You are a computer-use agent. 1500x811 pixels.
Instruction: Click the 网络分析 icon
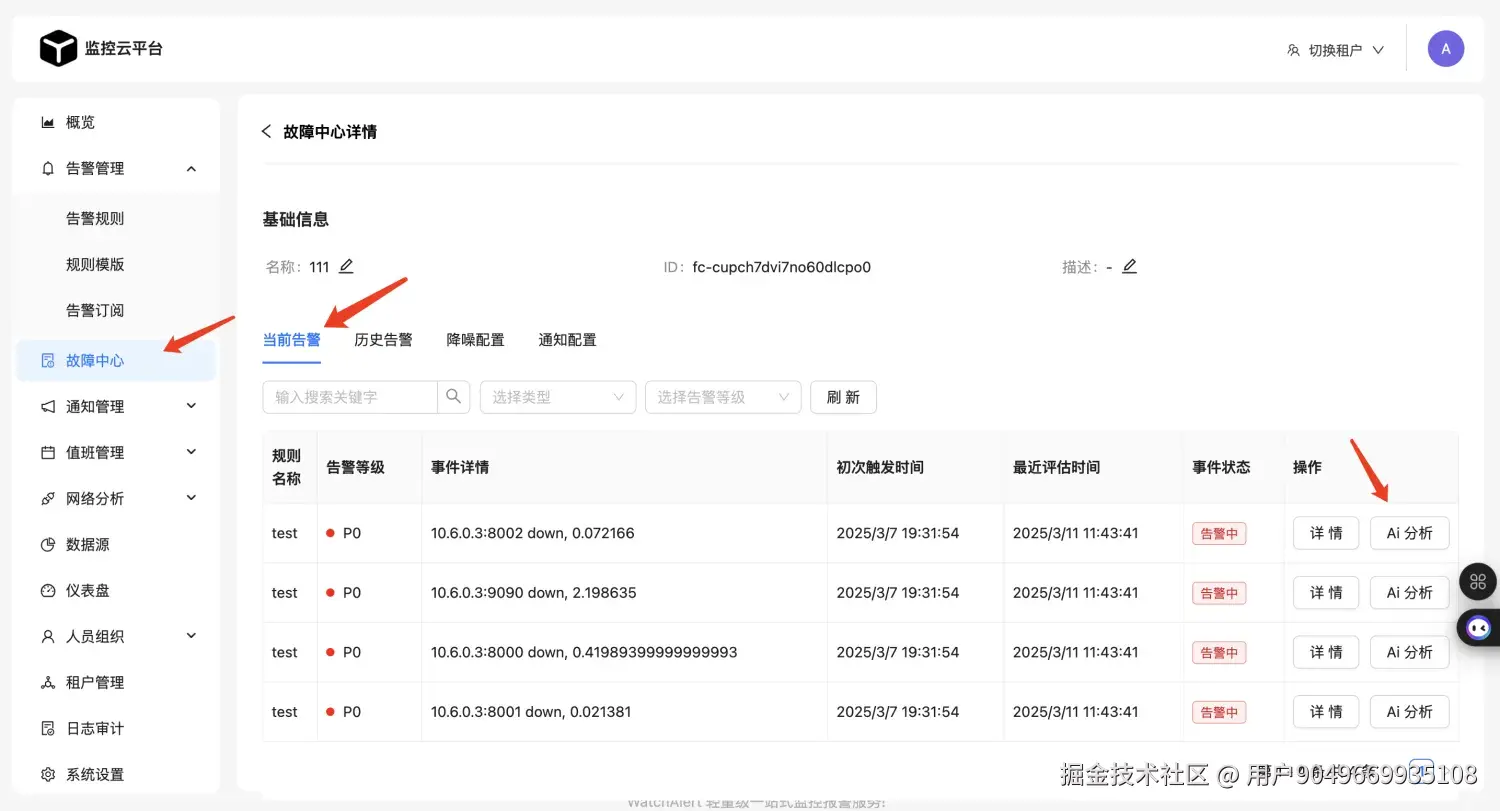pos(48,498)
